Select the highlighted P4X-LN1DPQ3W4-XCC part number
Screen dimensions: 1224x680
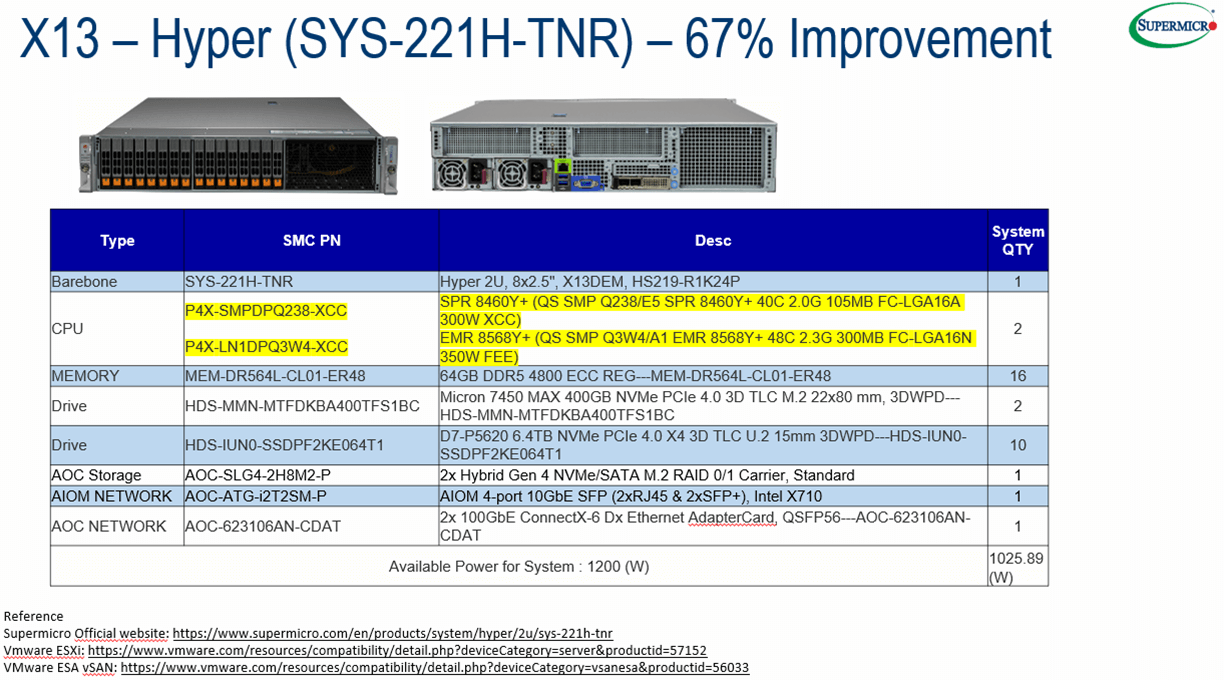pos(266,347)
